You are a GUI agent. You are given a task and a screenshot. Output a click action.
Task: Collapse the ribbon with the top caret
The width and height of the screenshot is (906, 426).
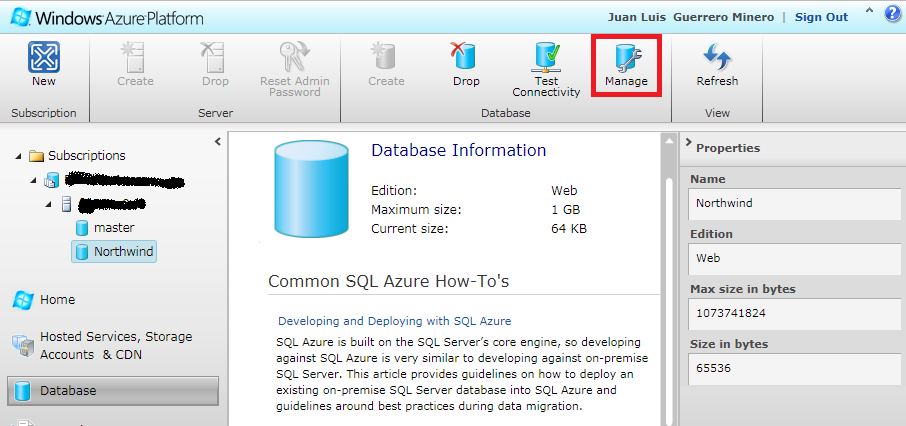pos(869,11)
